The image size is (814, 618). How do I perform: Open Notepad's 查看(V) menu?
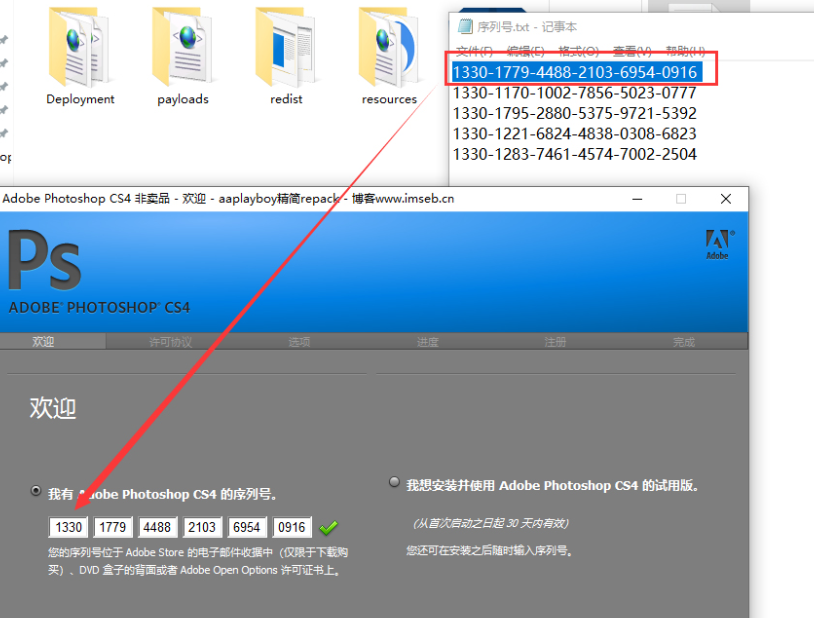(631, 51)
